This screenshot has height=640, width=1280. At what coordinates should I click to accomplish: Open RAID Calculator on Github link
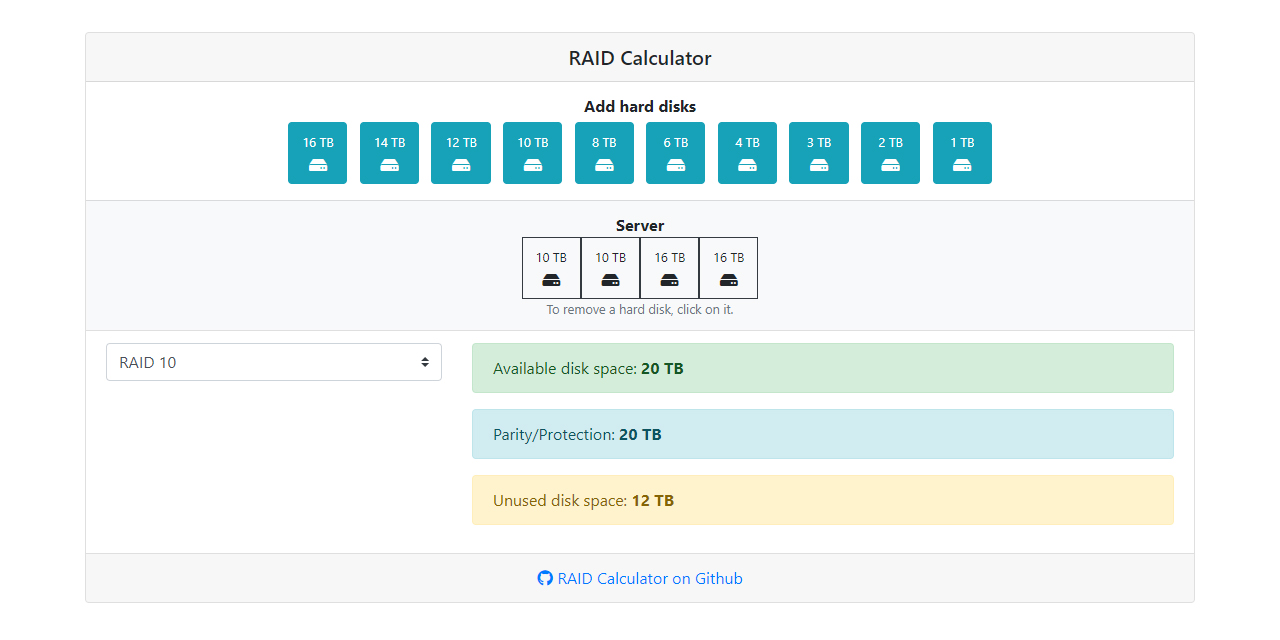tap(648, 578)
